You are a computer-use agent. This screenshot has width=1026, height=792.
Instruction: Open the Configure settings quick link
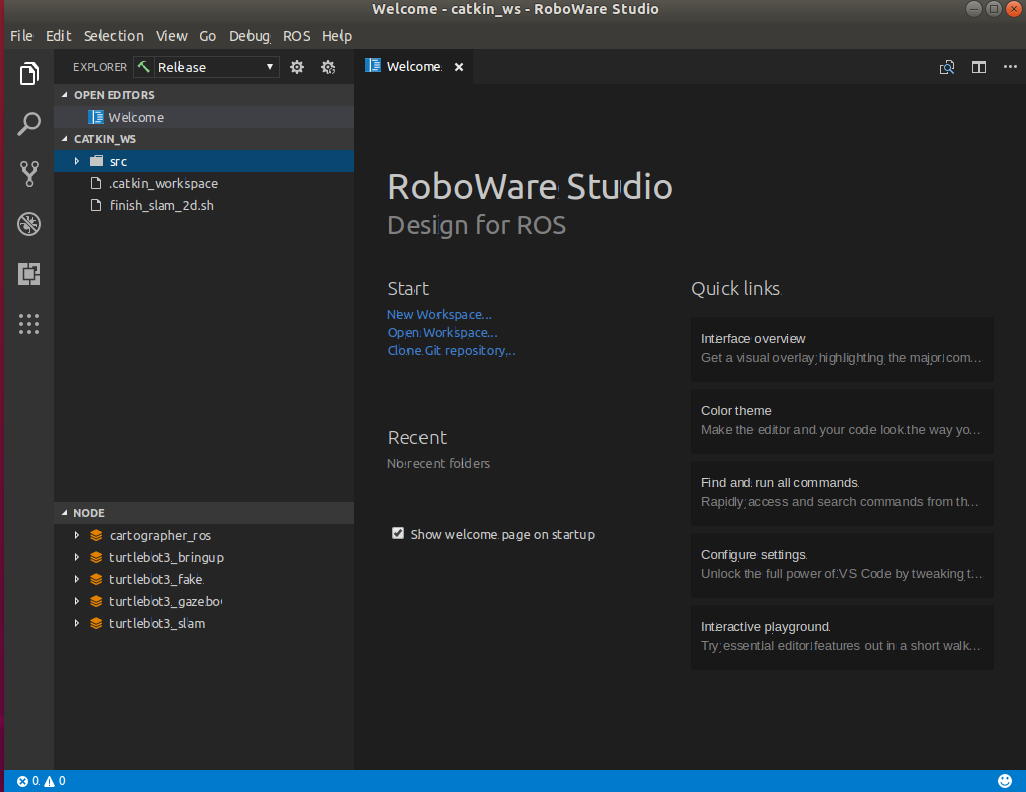[842, 565]
